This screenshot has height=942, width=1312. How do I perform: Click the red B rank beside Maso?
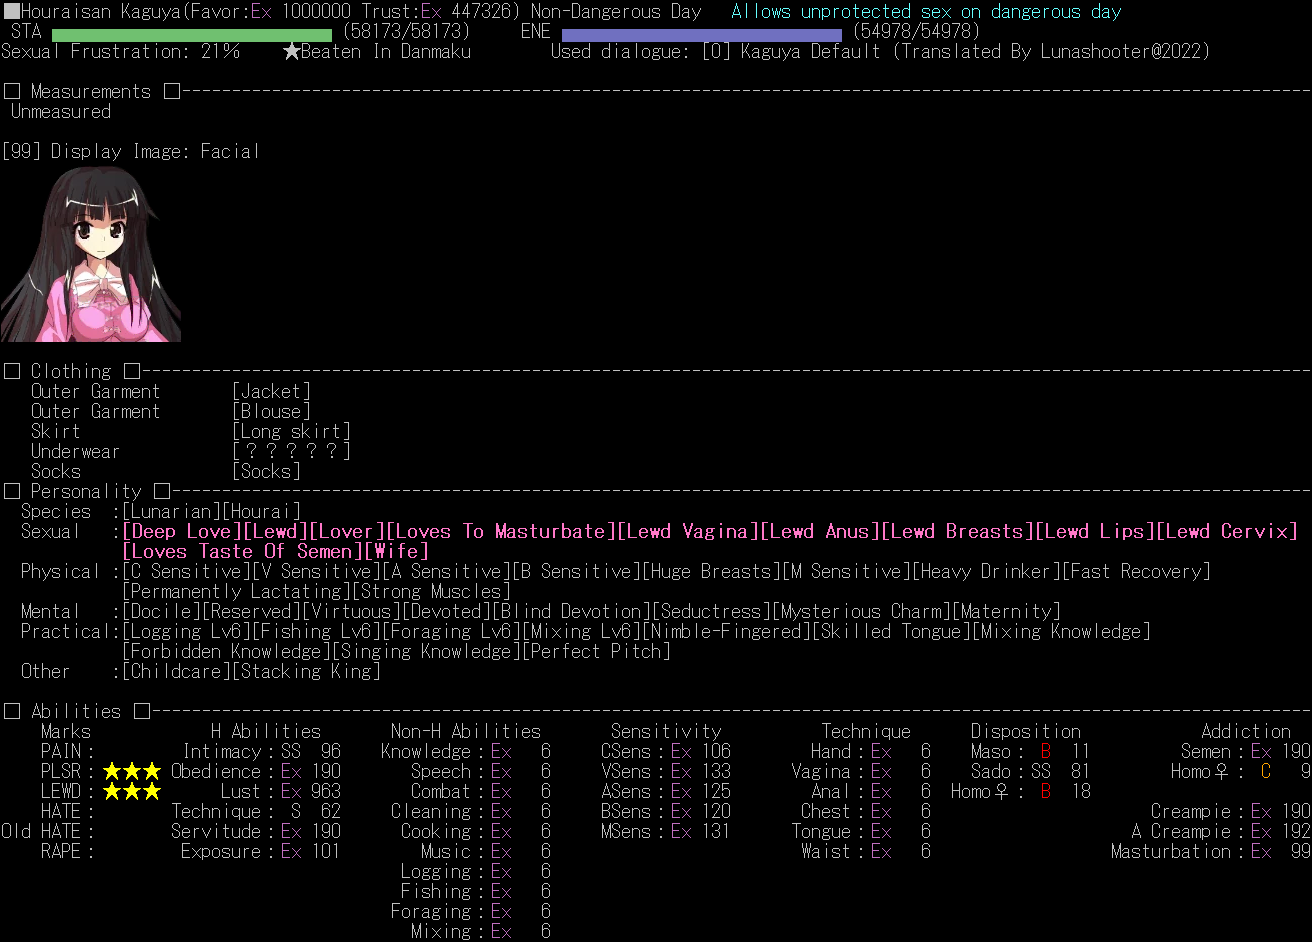(x=1045, y=751)
